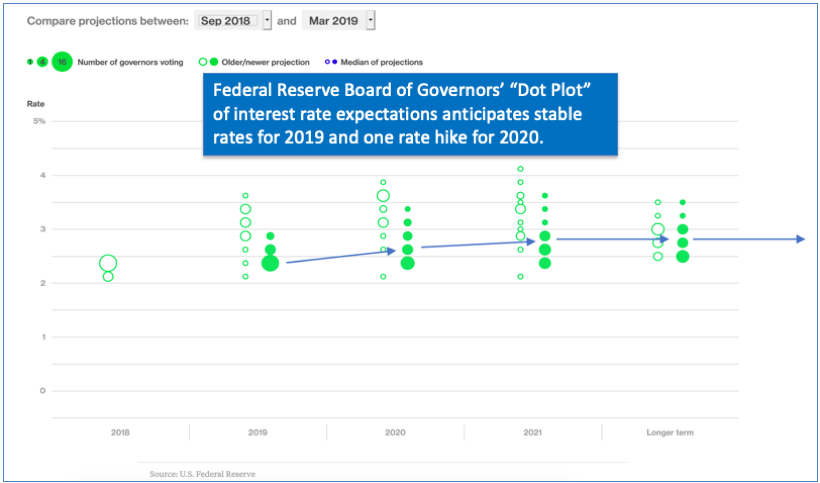The image size is (820, 483).
Task: Toggle the 'Median of projections' legend label
Action: click(x=381, y=62)
